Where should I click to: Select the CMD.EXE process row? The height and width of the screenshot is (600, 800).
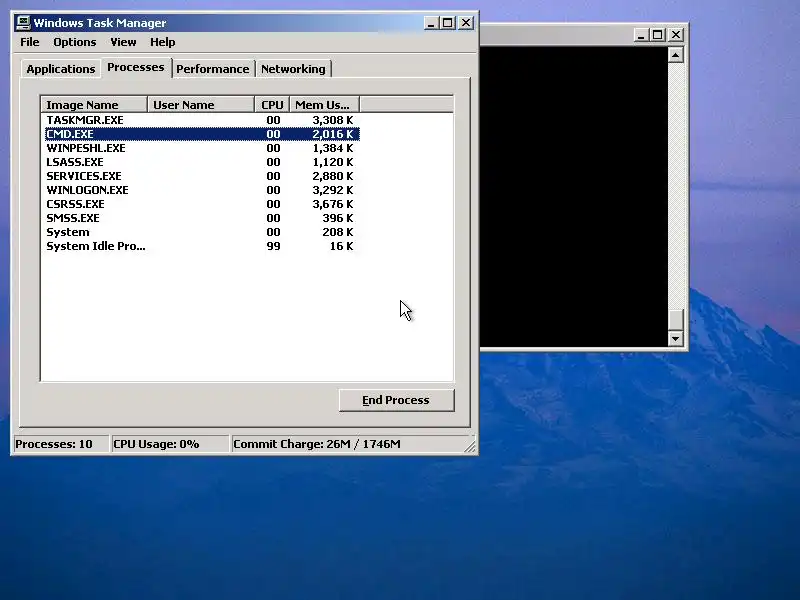pos(202,134)
